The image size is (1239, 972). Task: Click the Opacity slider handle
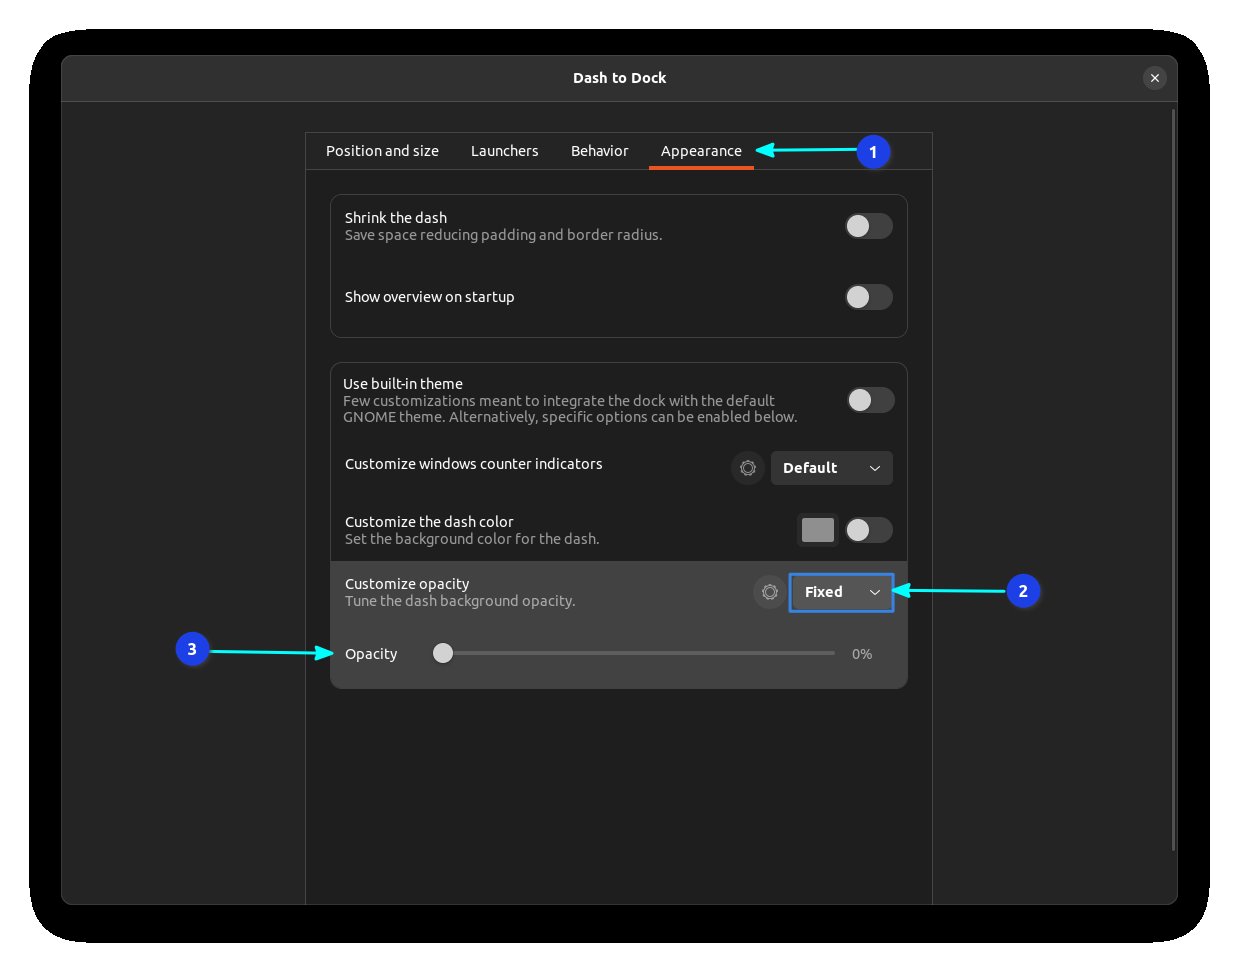(442, 653)
